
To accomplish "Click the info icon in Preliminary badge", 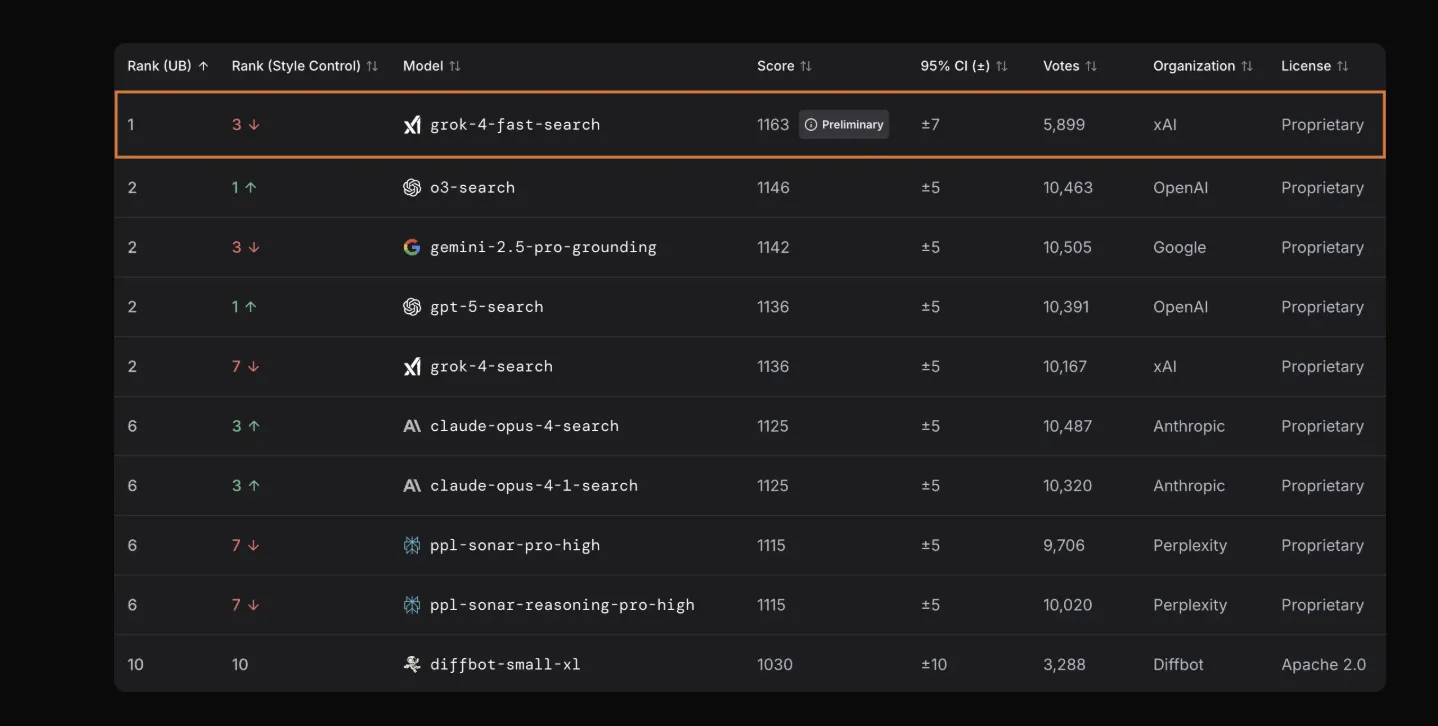I will point(811,125).
